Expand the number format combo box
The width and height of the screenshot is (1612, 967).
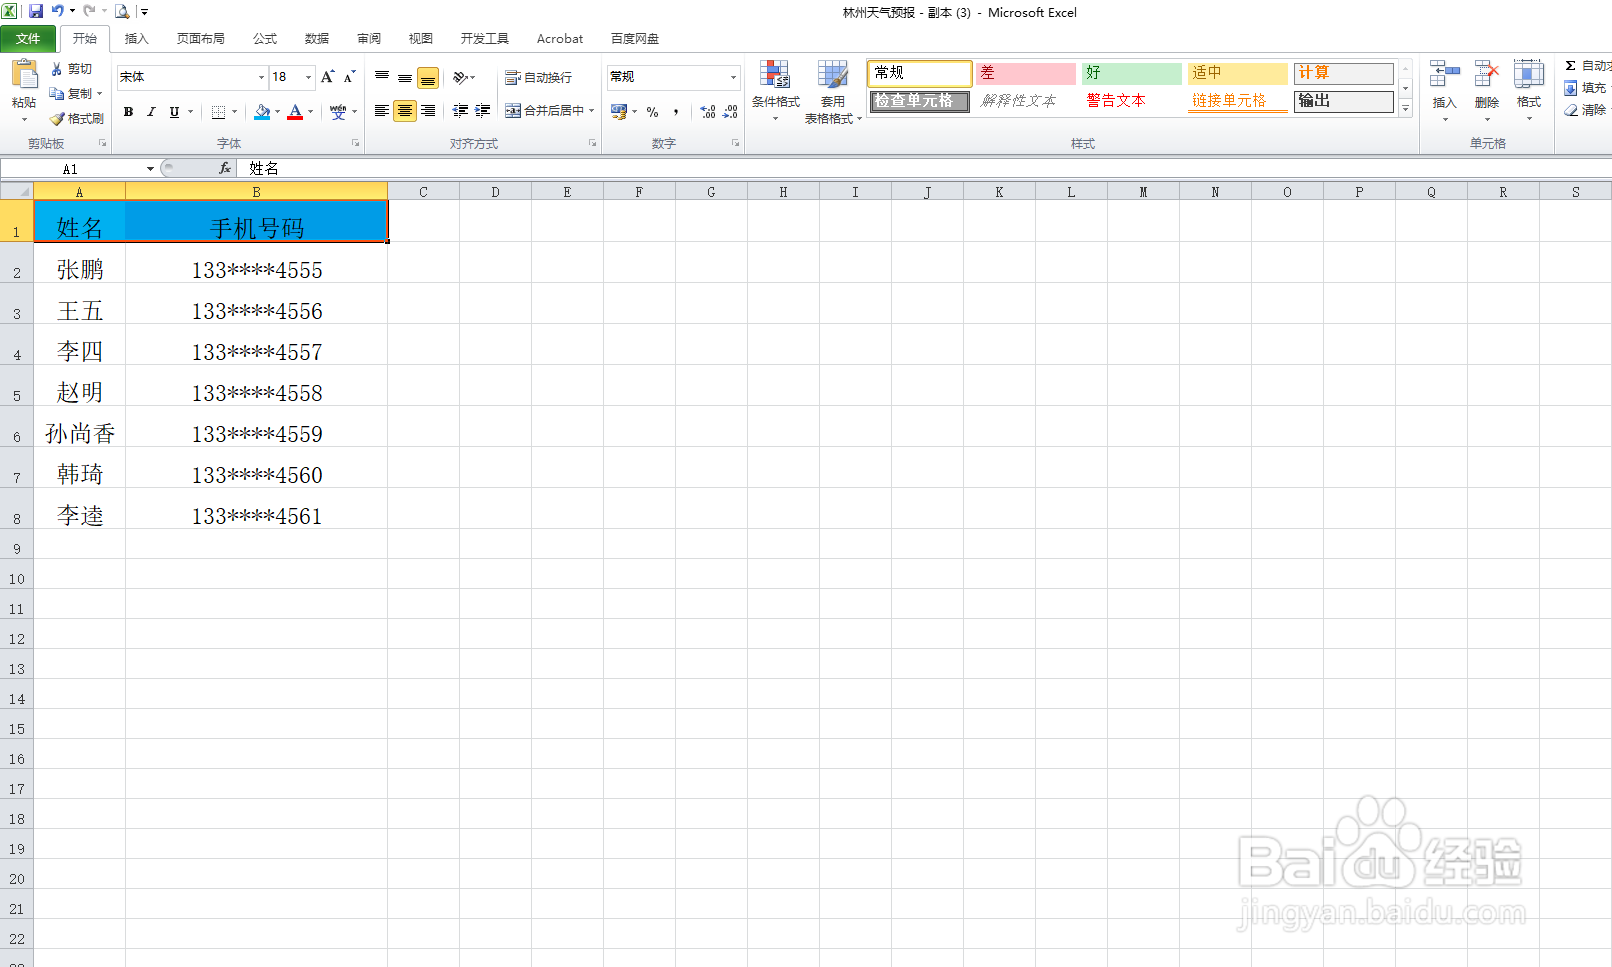click(733, 77)
